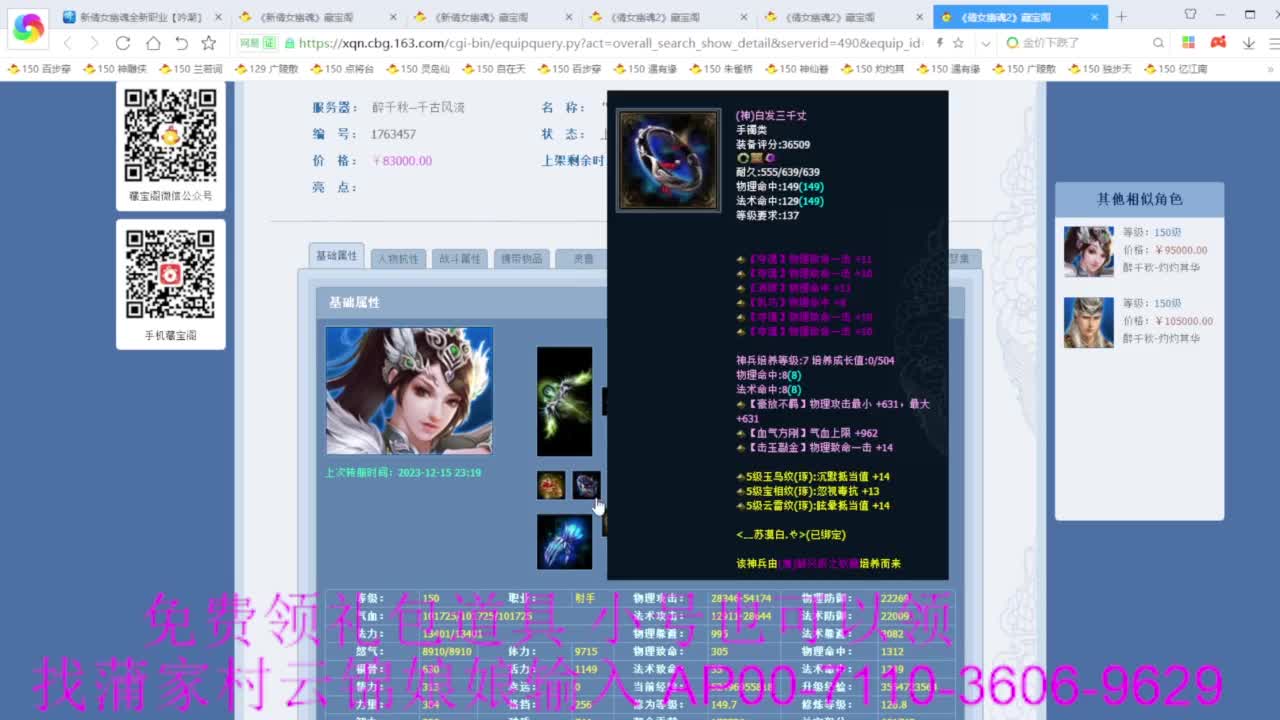This screenshot has height=720, width=1280.
Task: Open bookmark 129 广陵散
Action: 266,69
